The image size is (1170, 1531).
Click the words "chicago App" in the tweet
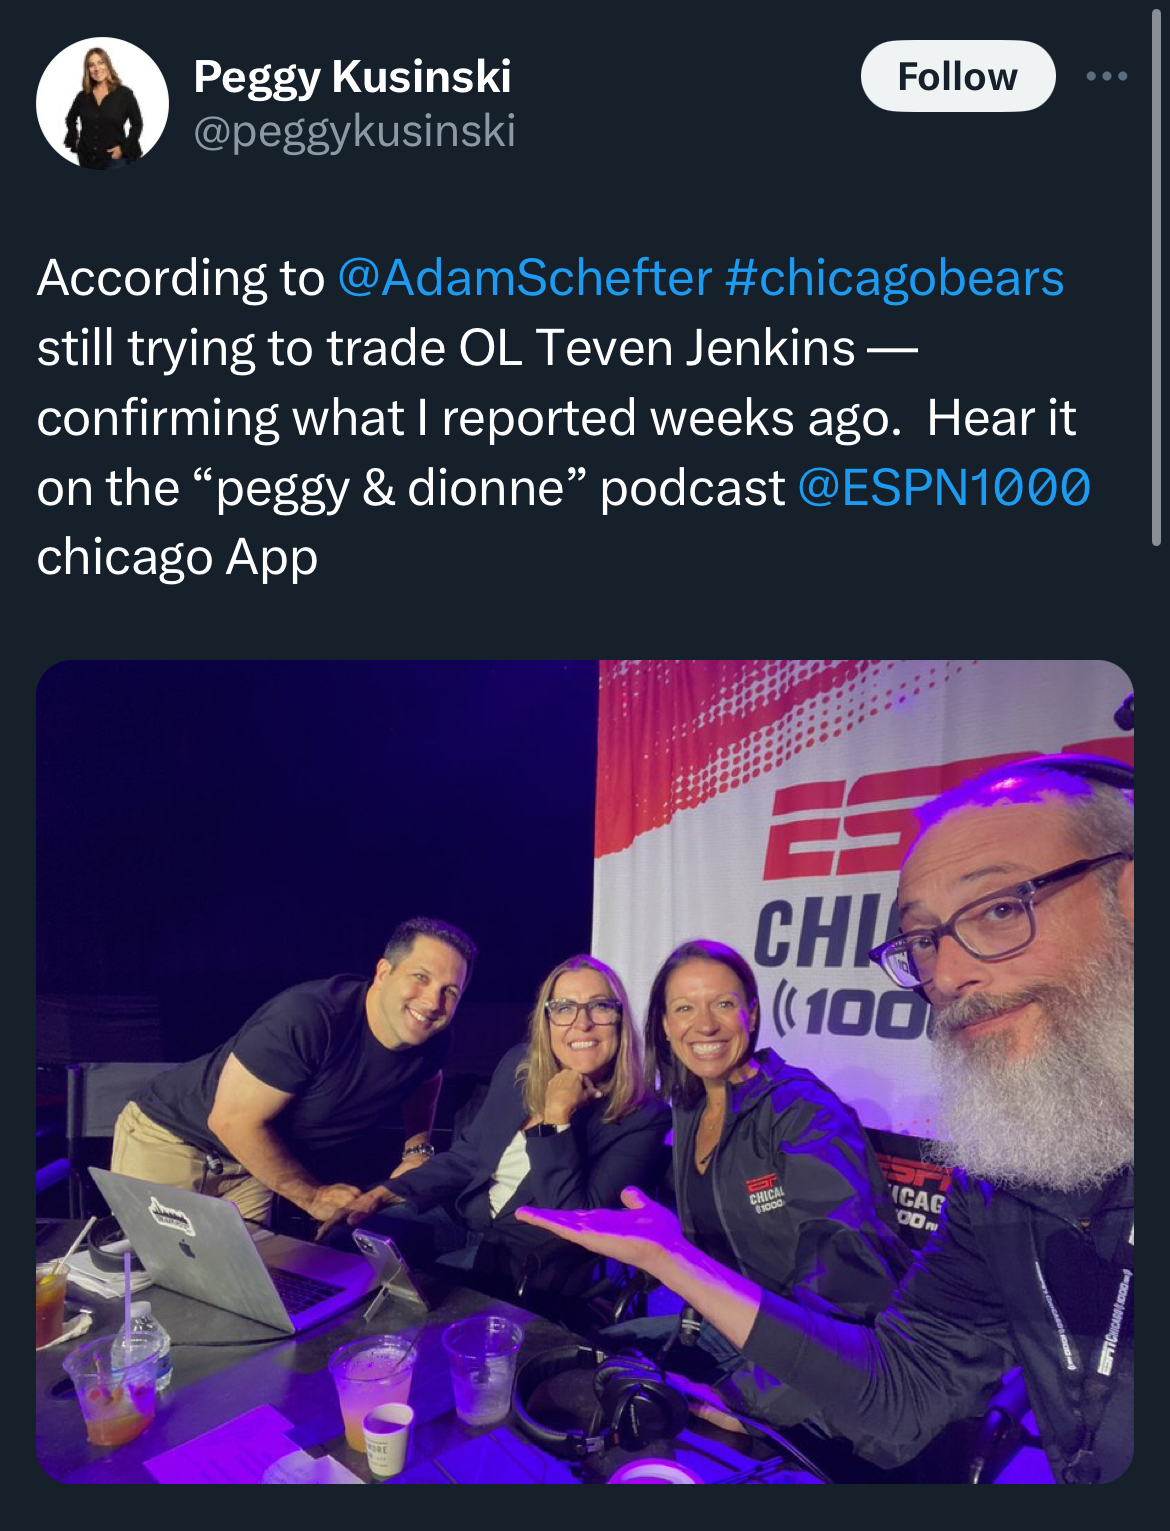(x=177, y=557)
